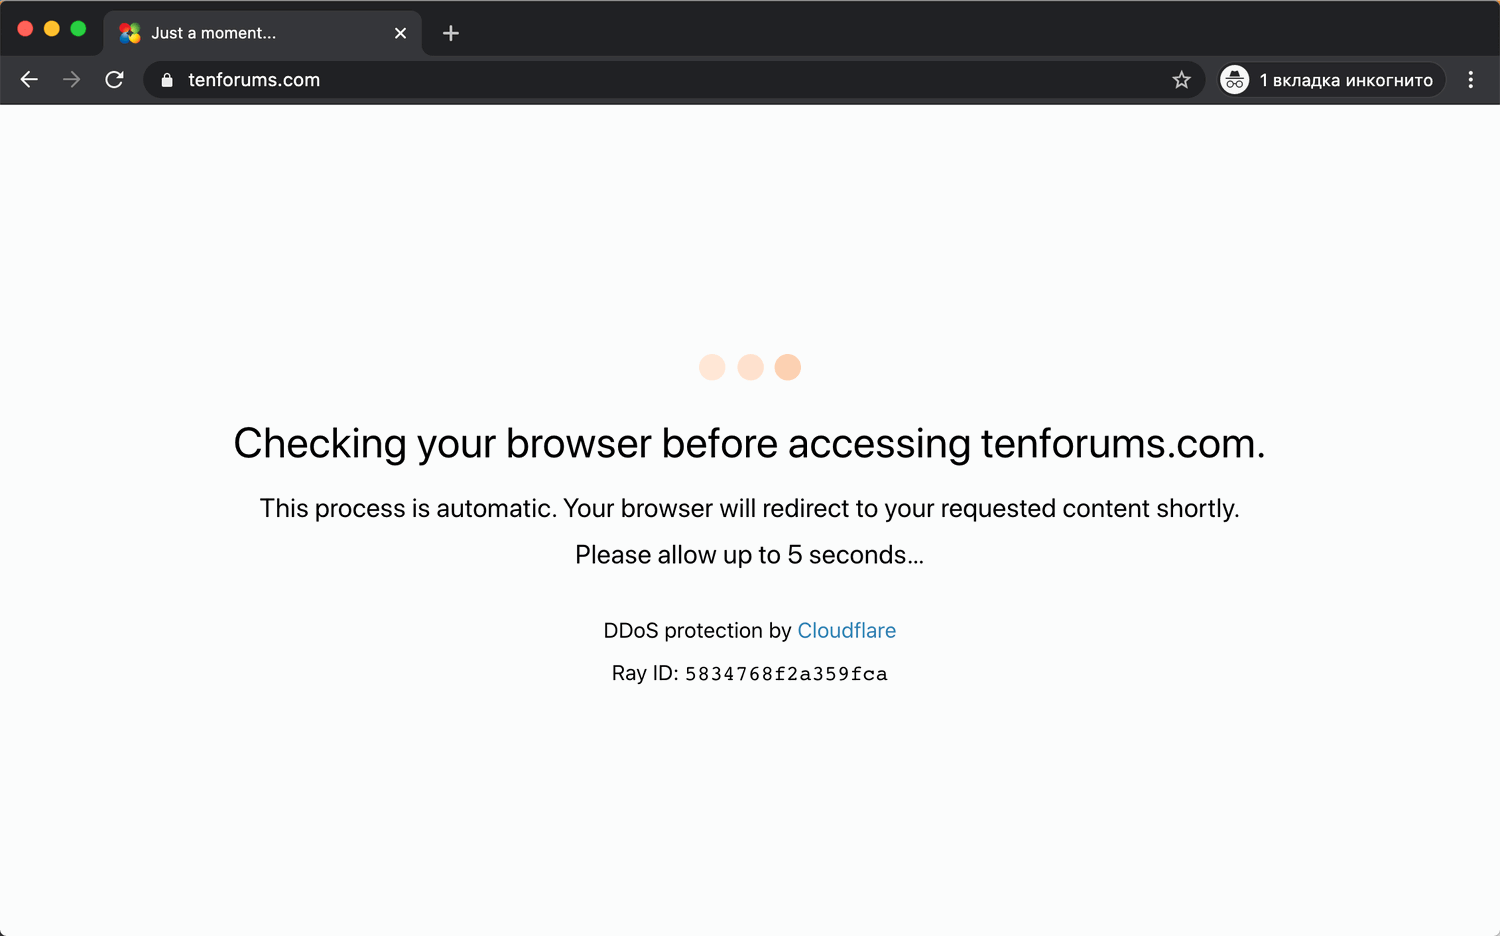Viewport: 1500px width, 936px height.
Task: Click the lock icon in the address bar
Action: 166,80
